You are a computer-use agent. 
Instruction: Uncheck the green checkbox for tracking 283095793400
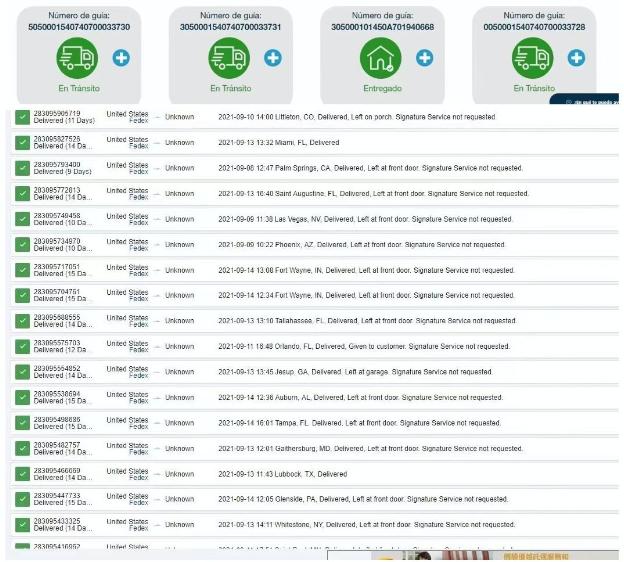pyautogui.click(x=22, y=168)
